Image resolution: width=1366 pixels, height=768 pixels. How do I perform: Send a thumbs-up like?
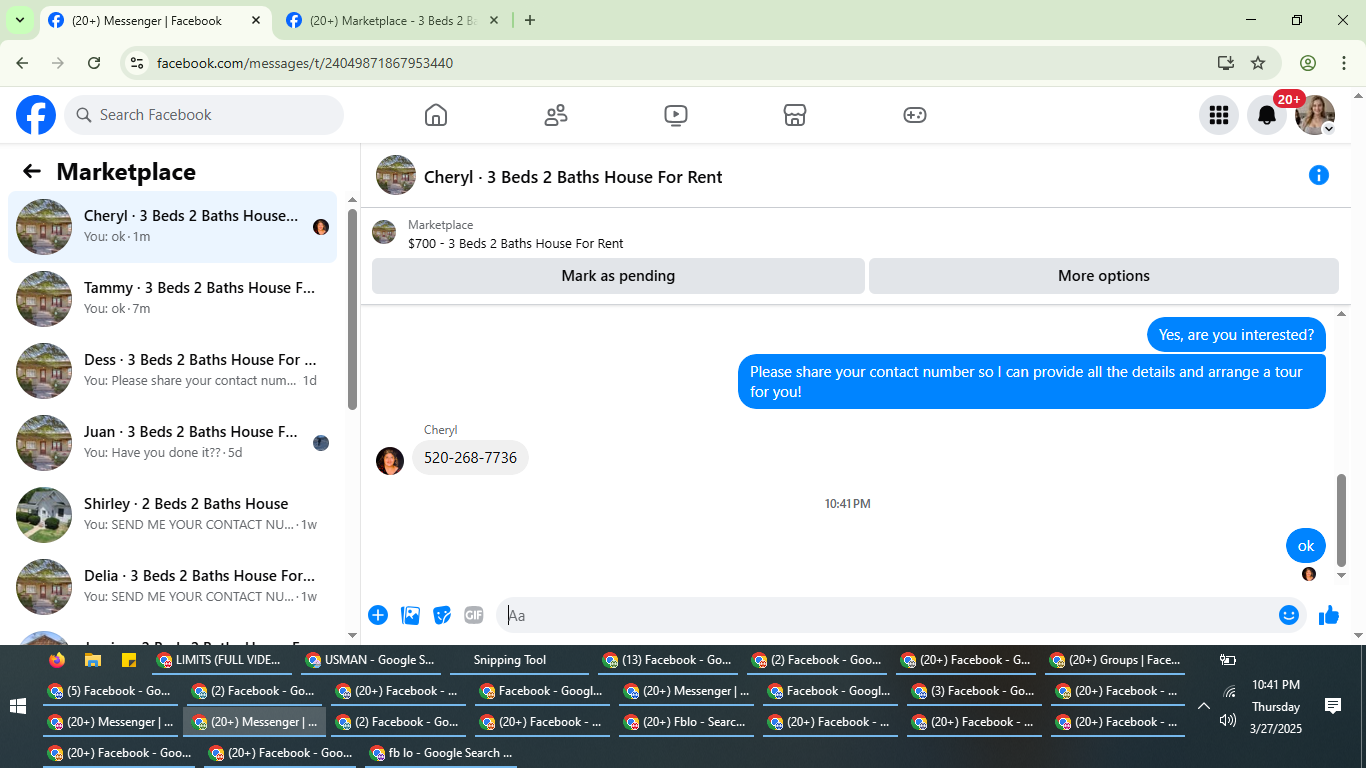1329,615
